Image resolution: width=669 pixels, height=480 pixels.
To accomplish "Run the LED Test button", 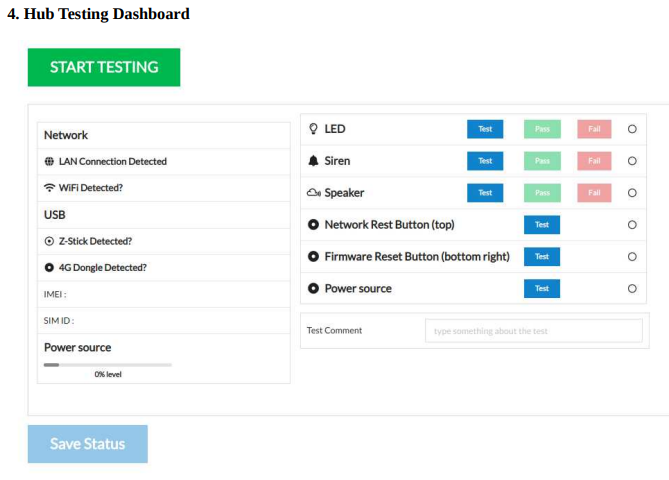I will [x=485, y=129].
